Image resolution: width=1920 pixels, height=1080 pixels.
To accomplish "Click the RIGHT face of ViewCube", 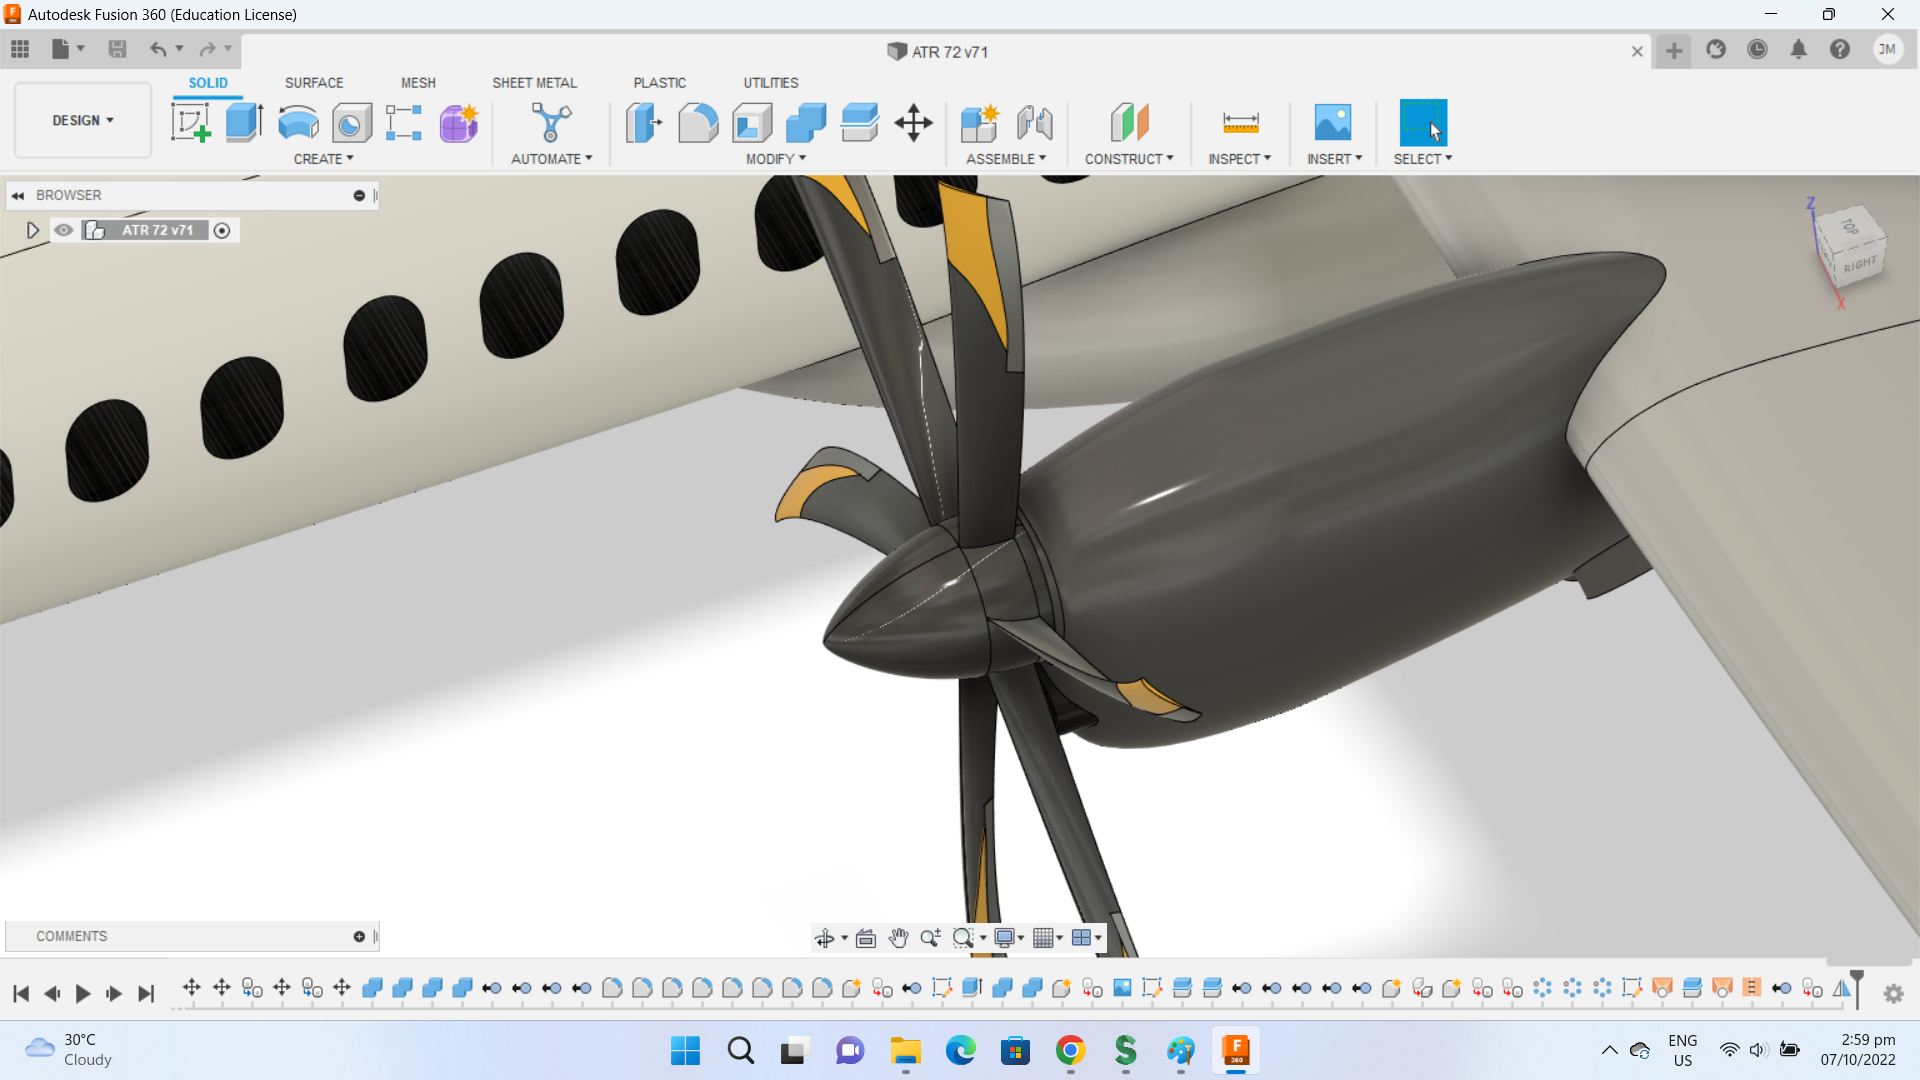I will 1859,265.
